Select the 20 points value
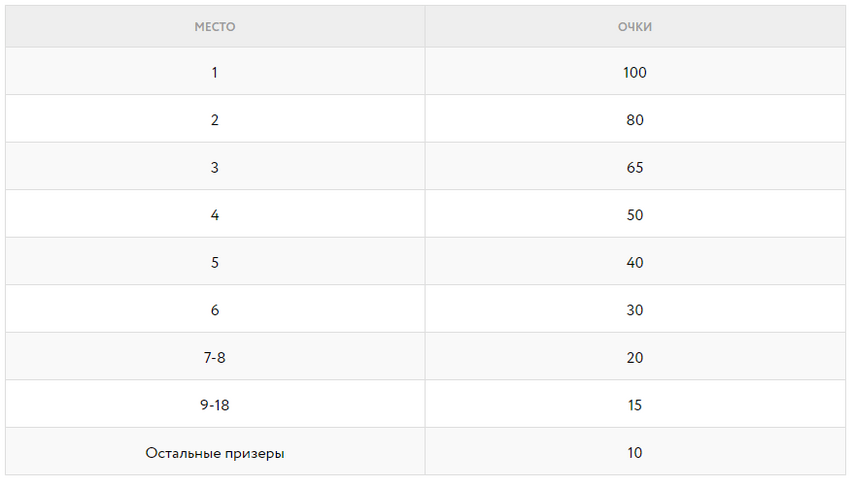Image resolution: width=854 pixels, height=486 pixels. [x=635, y=357]
